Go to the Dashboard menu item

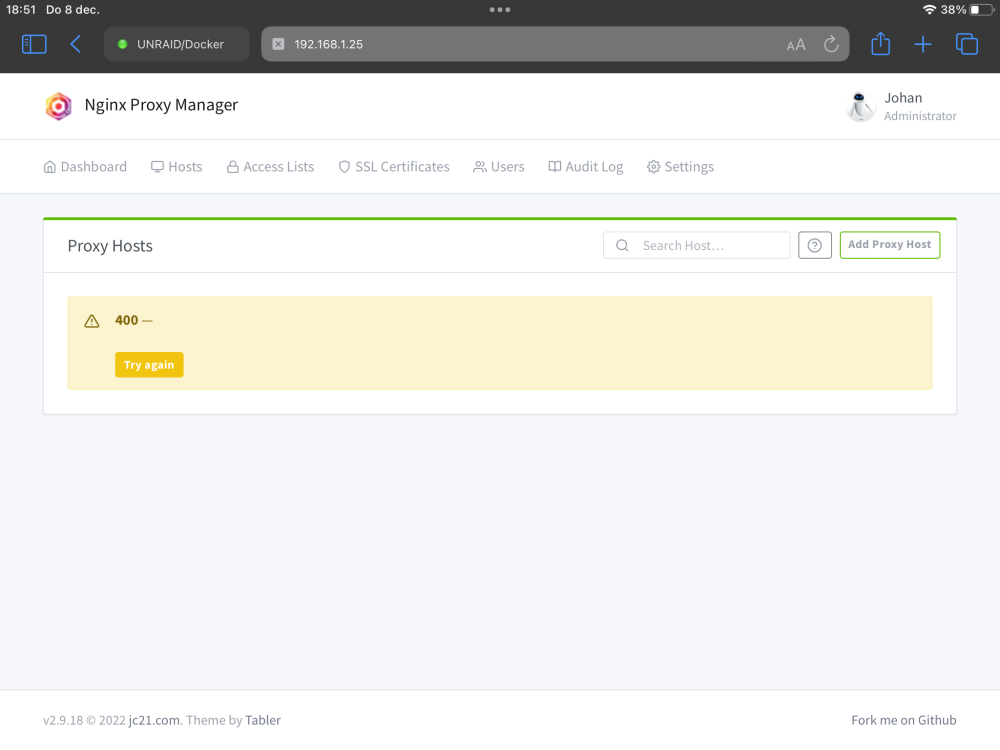[85, 166]
